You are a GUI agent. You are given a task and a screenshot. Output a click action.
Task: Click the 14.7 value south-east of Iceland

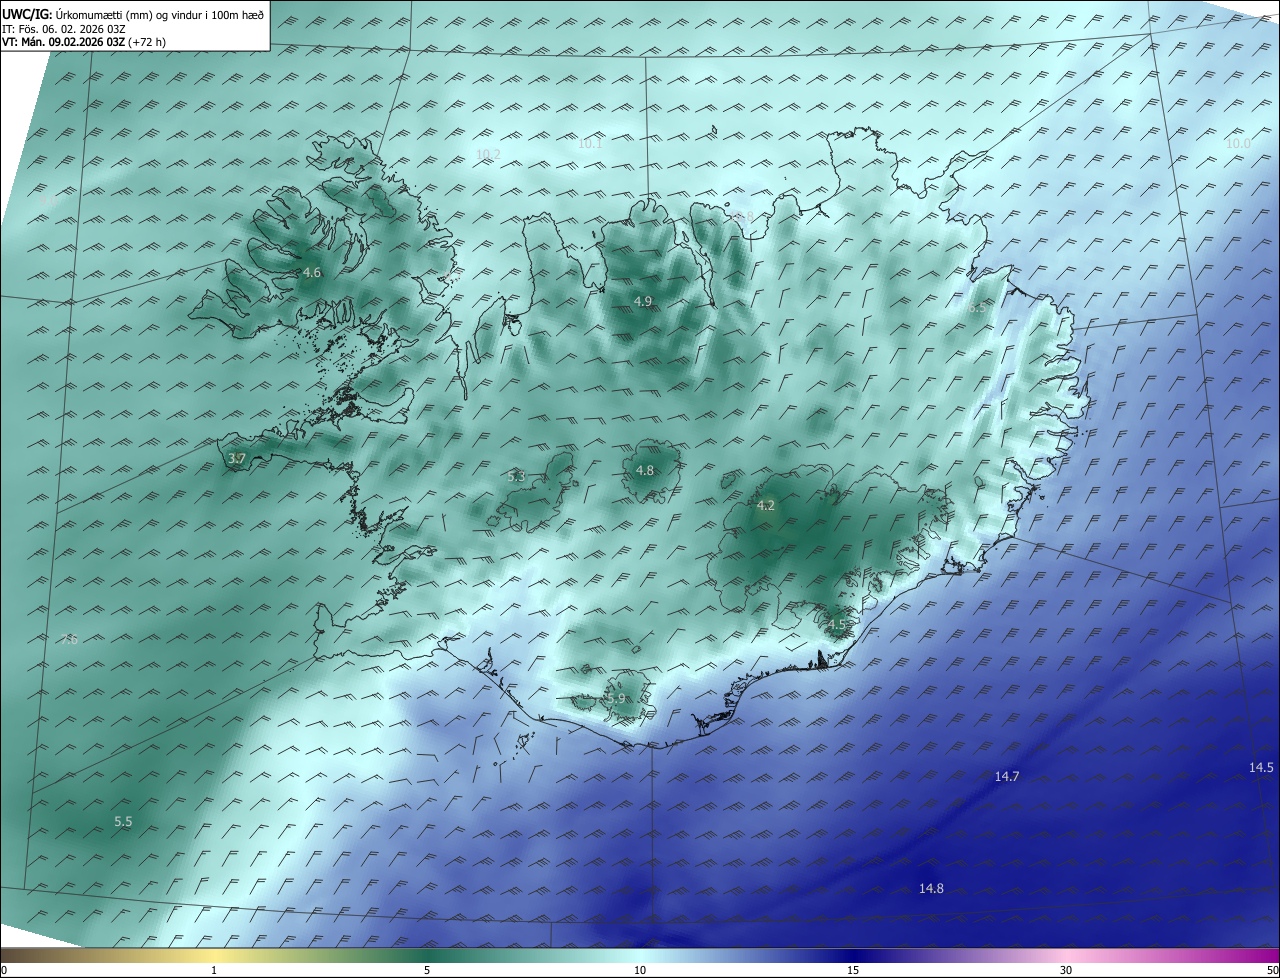(x=1007, y=776)
